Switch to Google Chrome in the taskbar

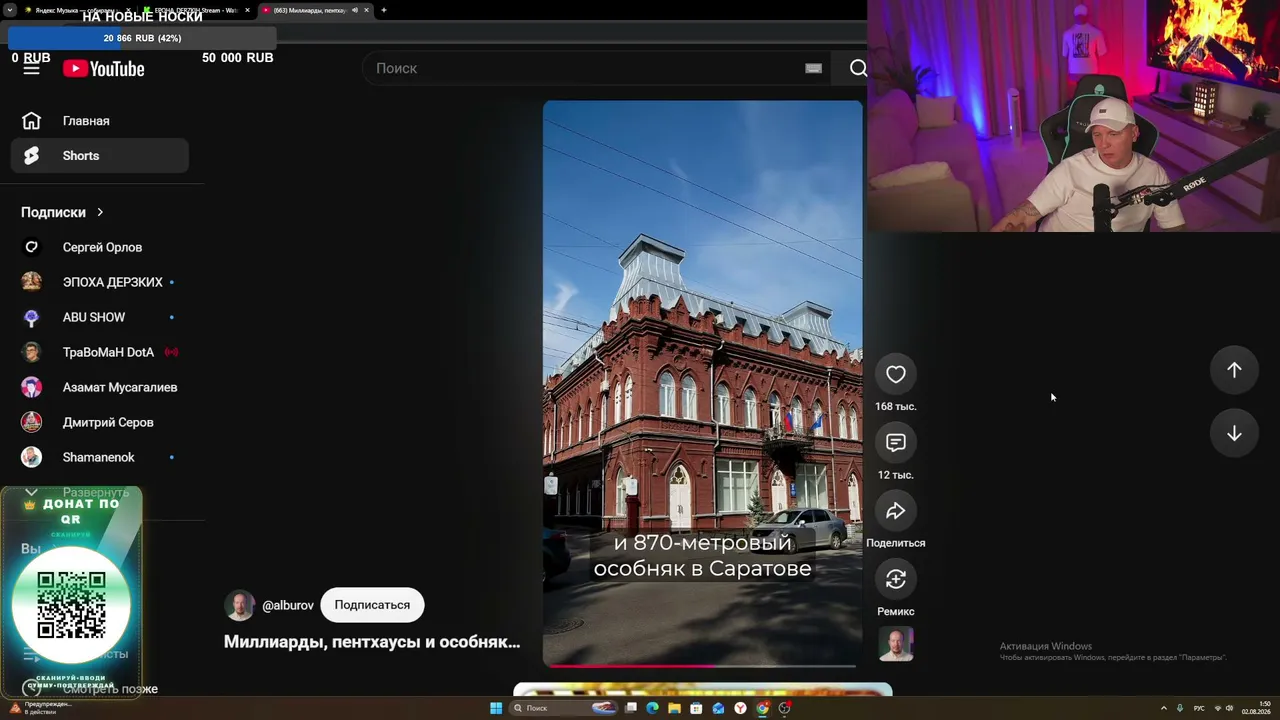(762, 708)
